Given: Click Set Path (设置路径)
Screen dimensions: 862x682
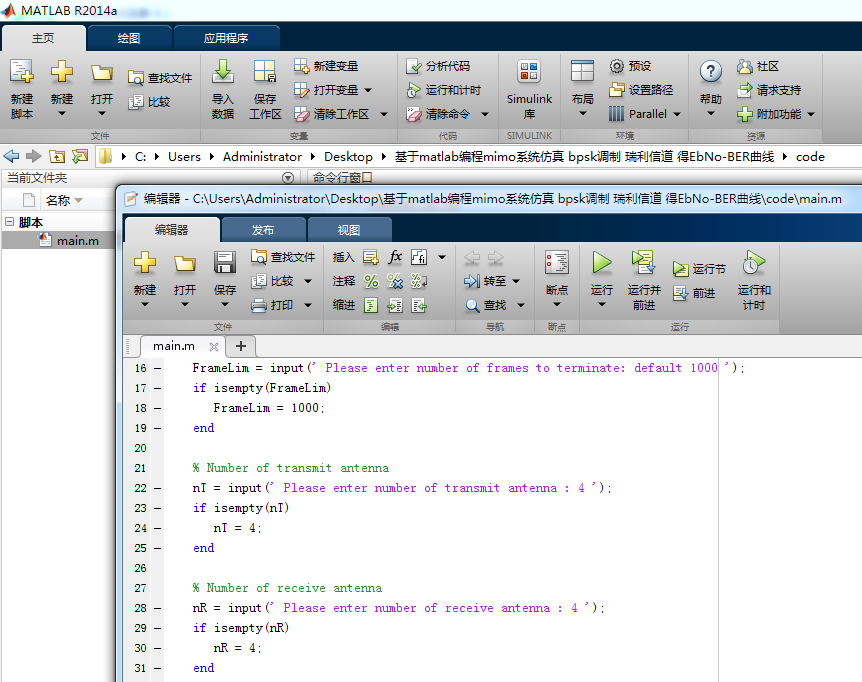Looking at the screenshot, I should coord(641,90).
